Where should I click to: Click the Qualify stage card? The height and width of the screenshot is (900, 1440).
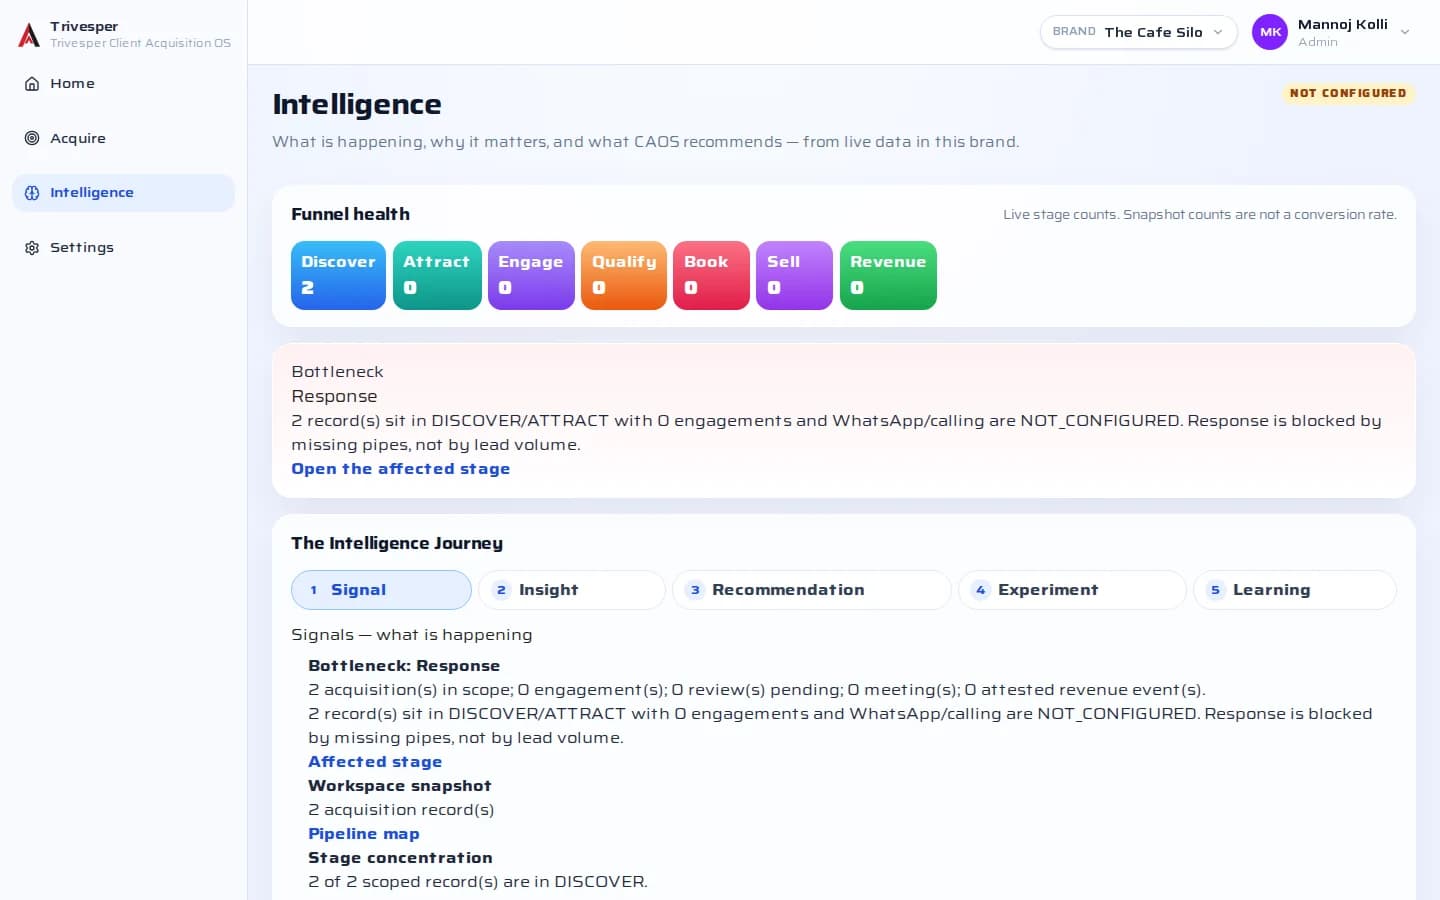coord(624,275)
